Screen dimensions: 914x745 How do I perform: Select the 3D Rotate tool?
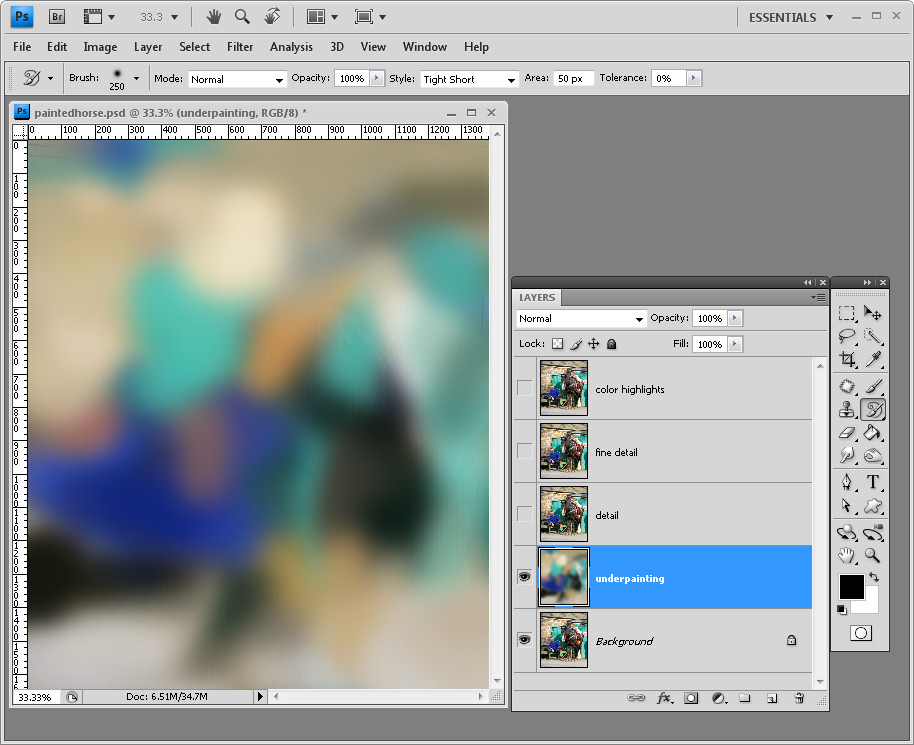847,532
